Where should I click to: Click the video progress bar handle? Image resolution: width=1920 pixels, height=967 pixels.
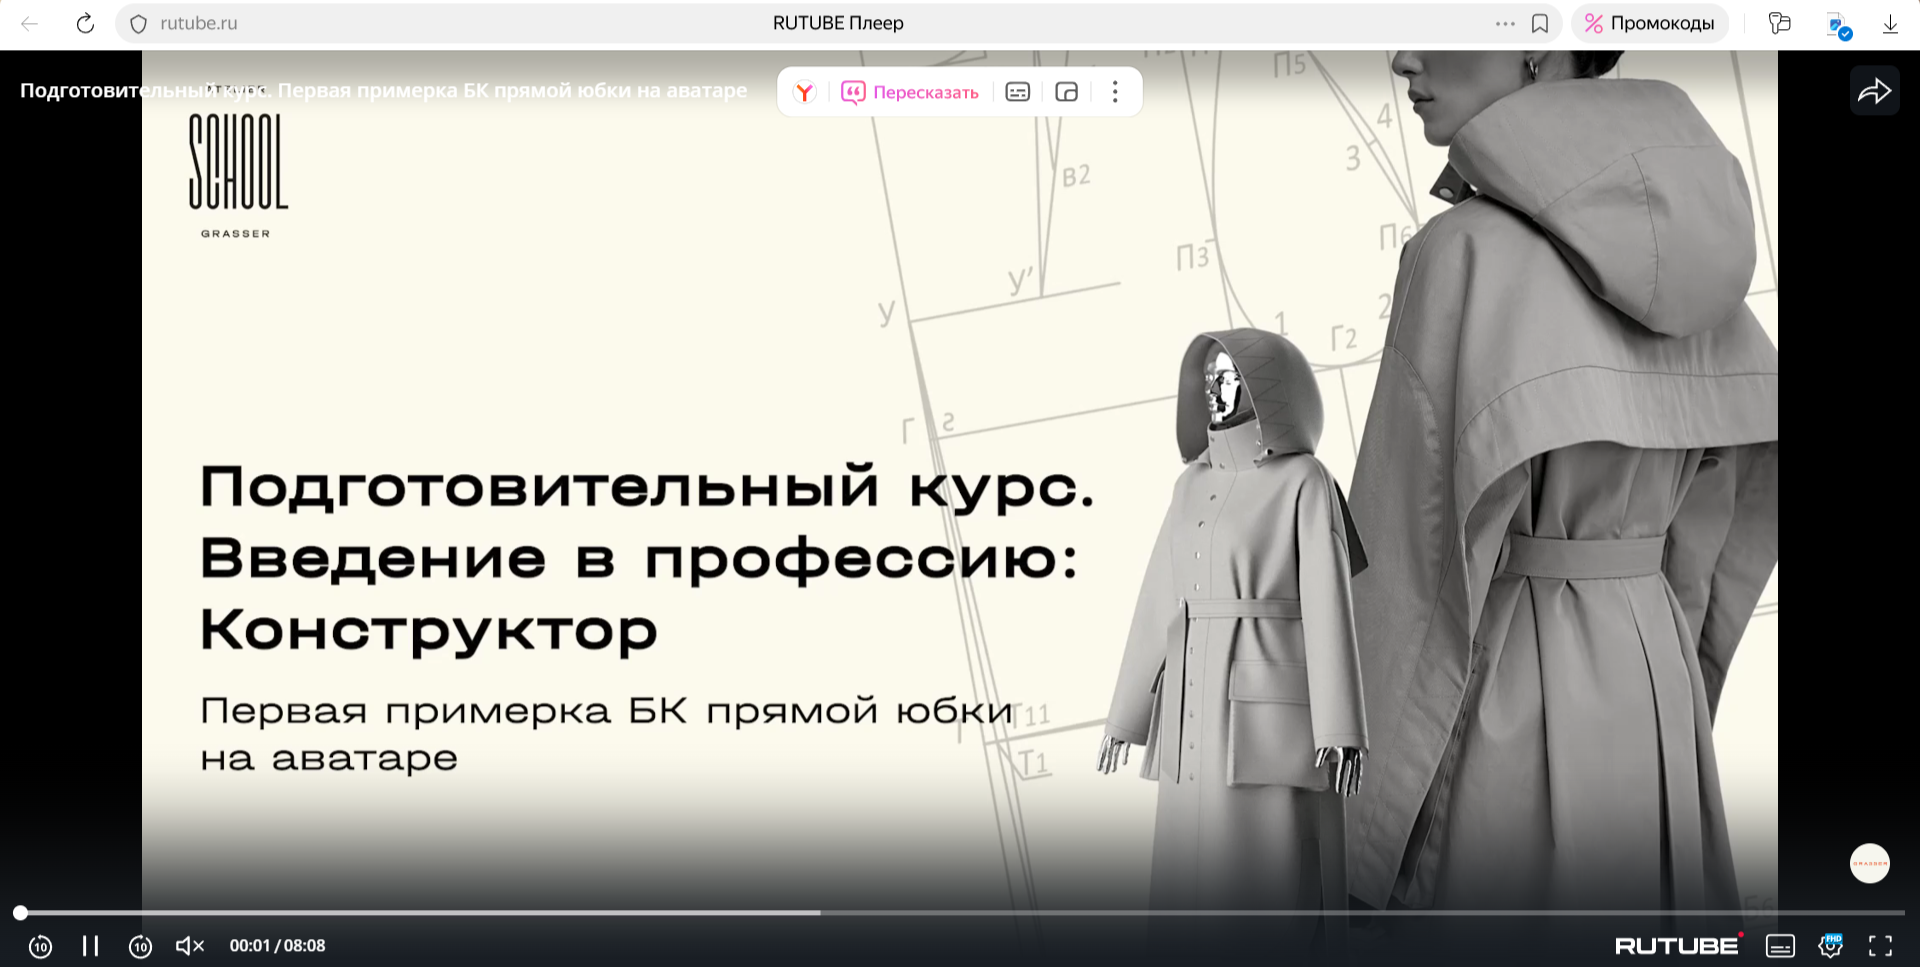pos(20,913)
